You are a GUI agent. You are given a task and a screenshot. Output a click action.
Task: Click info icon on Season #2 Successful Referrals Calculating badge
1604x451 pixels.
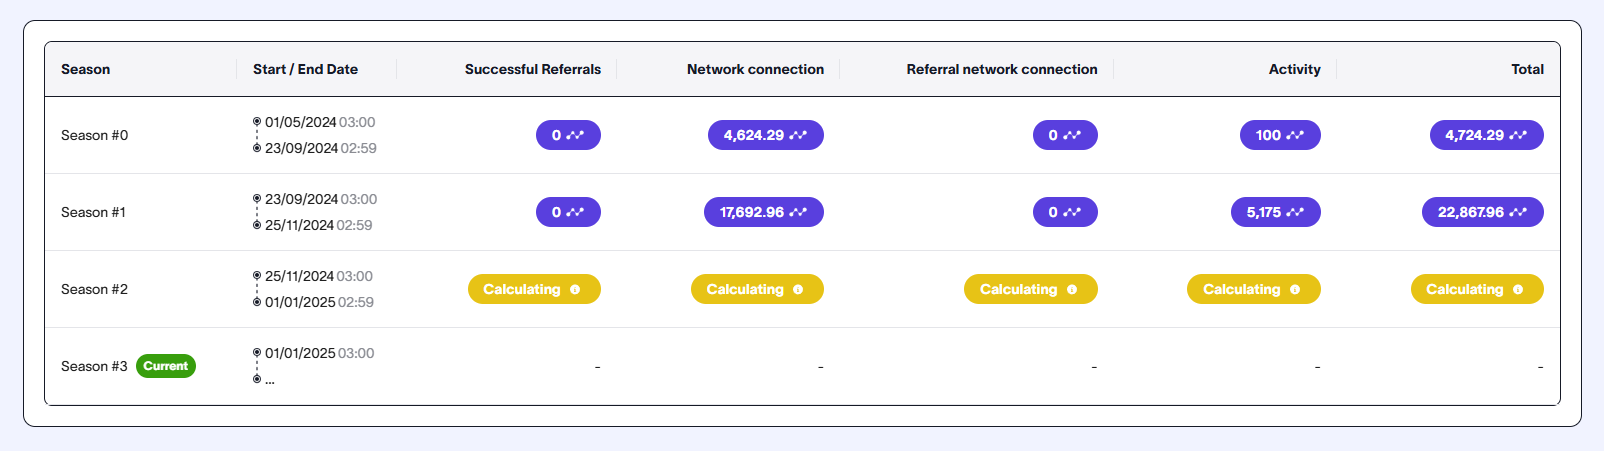(575, 289)
